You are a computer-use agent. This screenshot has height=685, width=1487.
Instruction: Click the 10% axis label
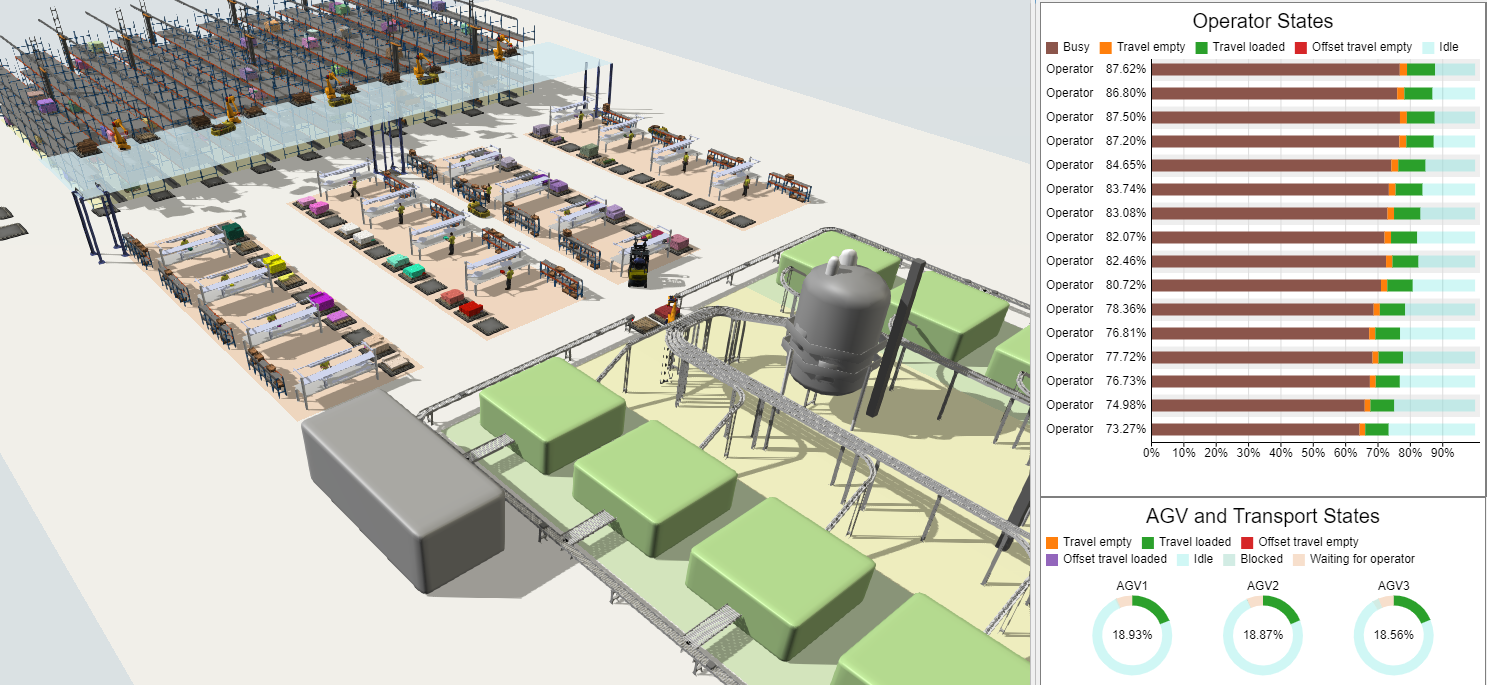[x=1183, y=453]
